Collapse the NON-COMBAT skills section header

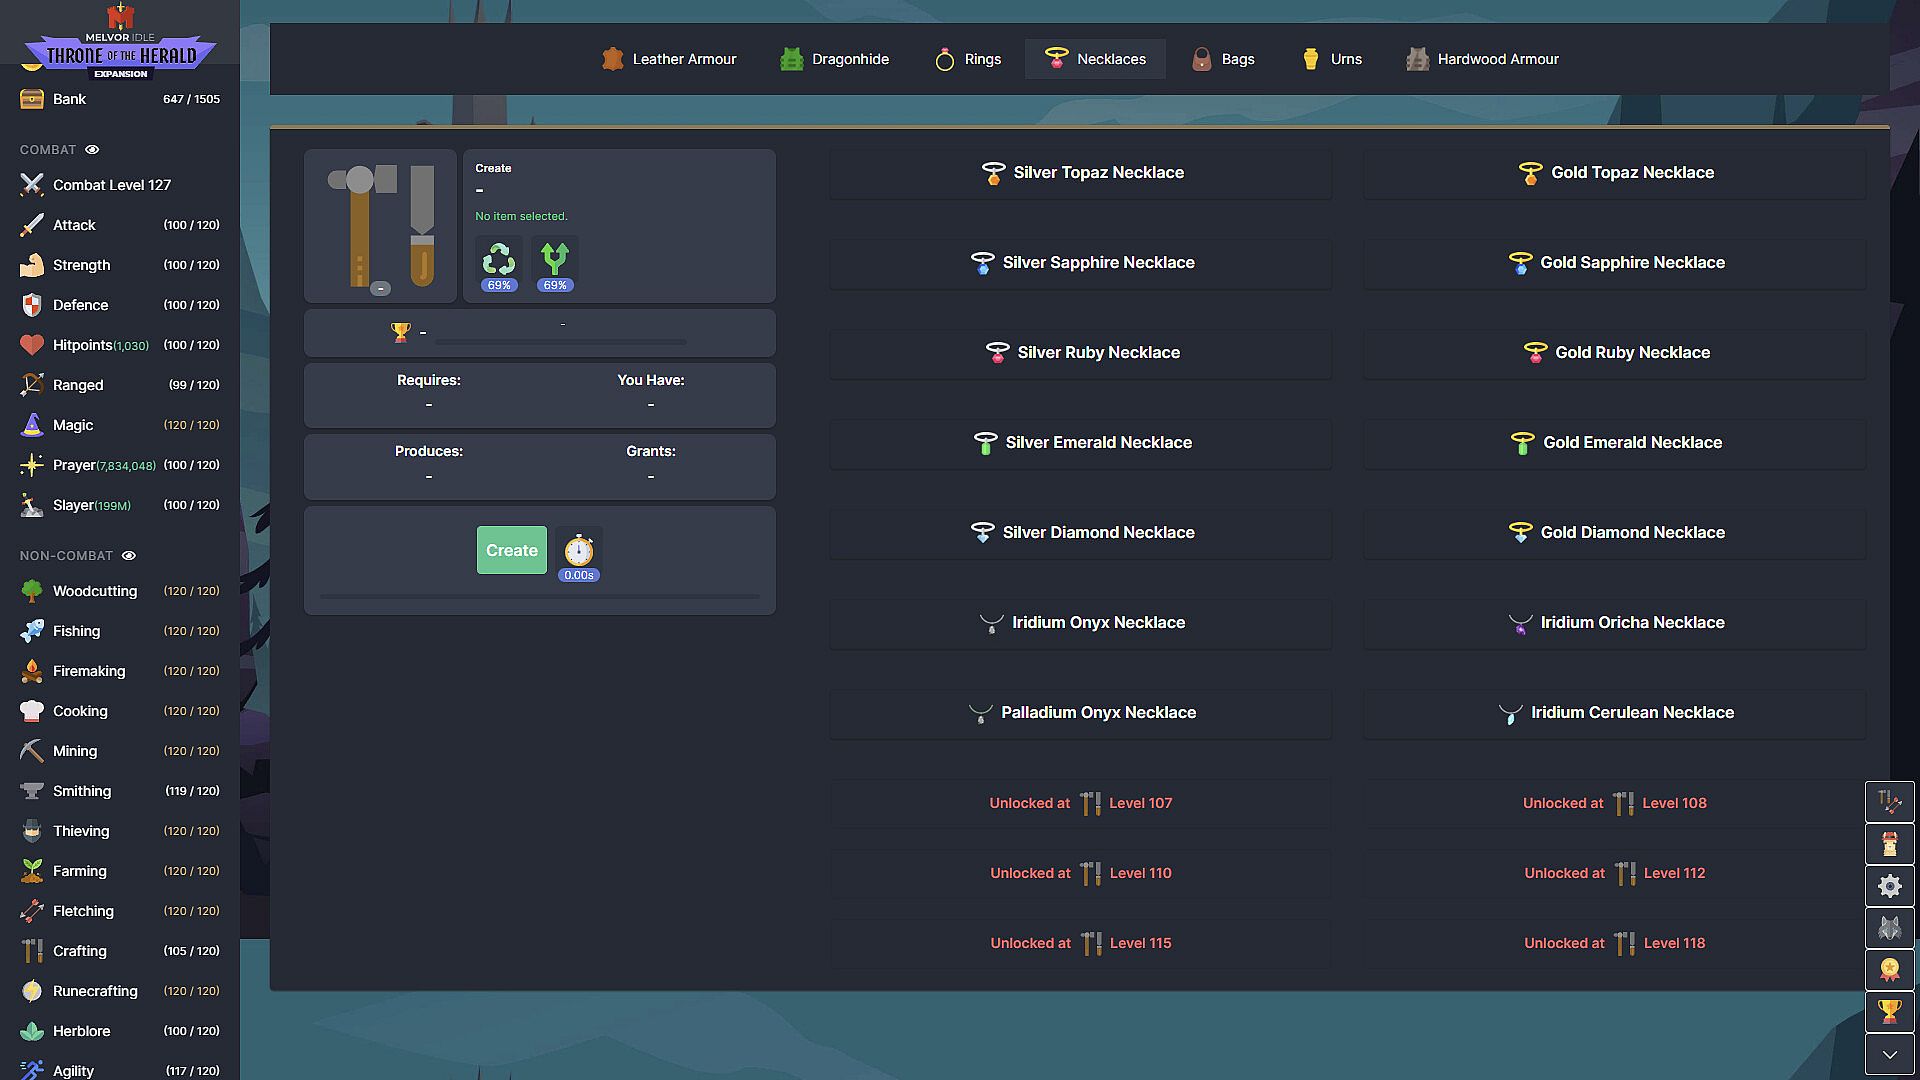pos(66,556)
